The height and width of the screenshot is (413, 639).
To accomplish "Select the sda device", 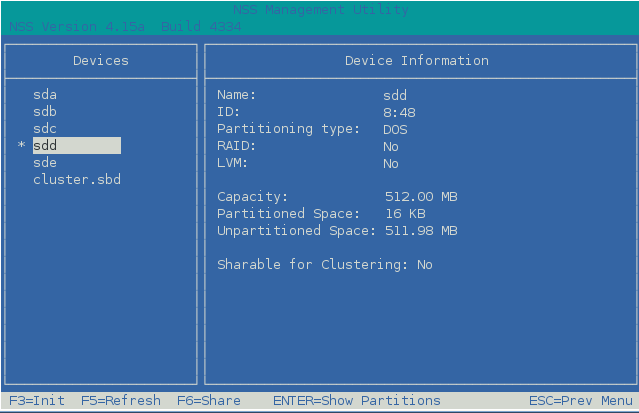I will tap(45, 95).
